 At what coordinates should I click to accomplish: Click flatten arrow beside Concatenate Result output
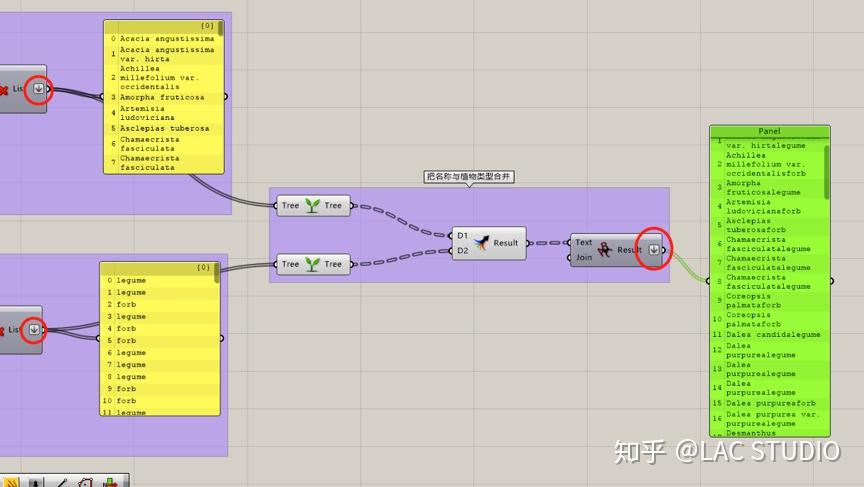(654, 250)
